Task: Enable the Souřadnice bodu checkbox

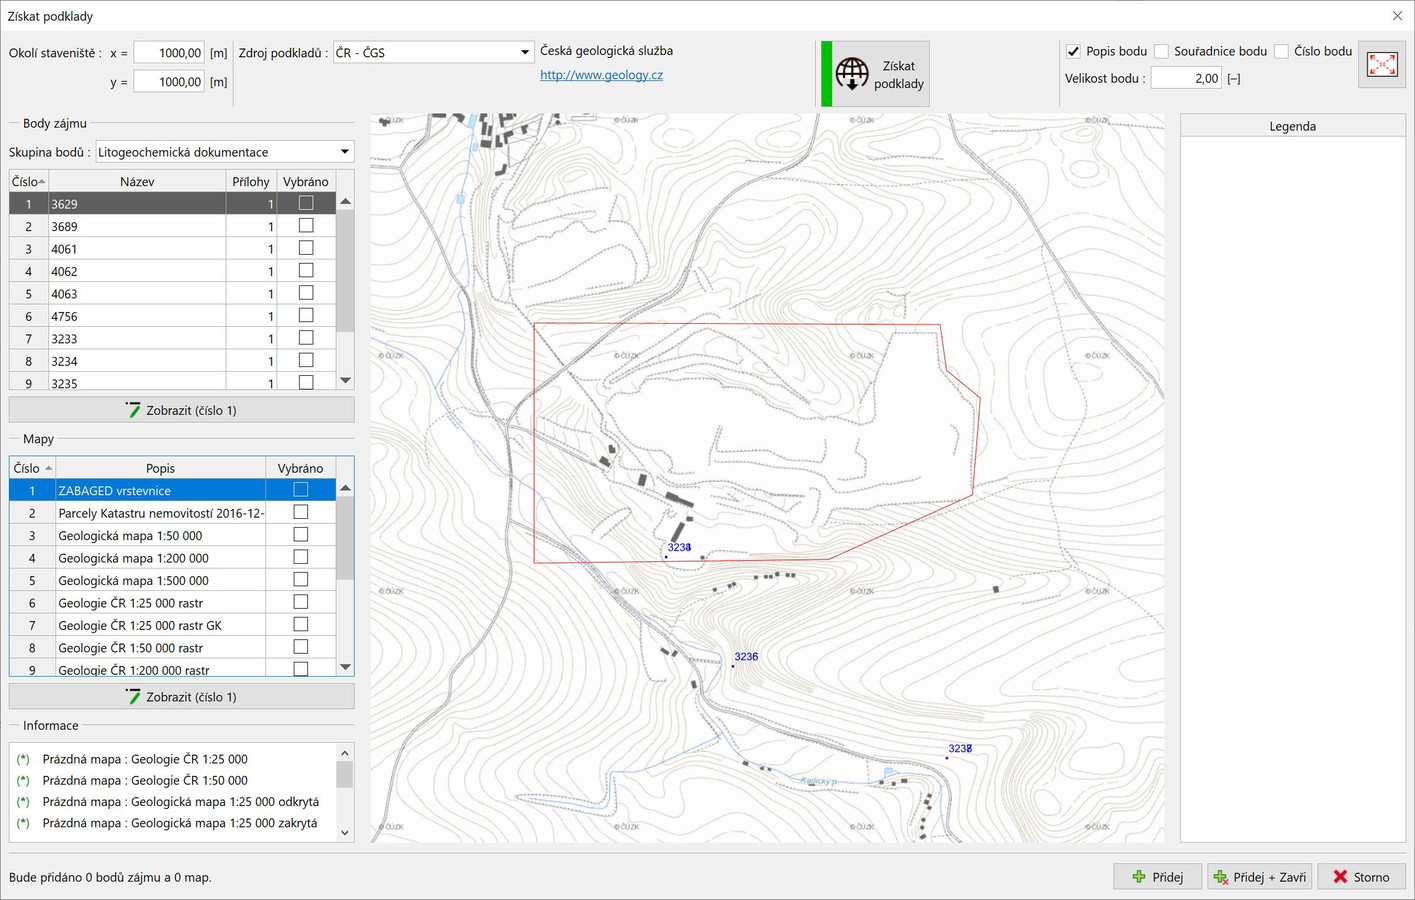Action: coord(1161,51)
